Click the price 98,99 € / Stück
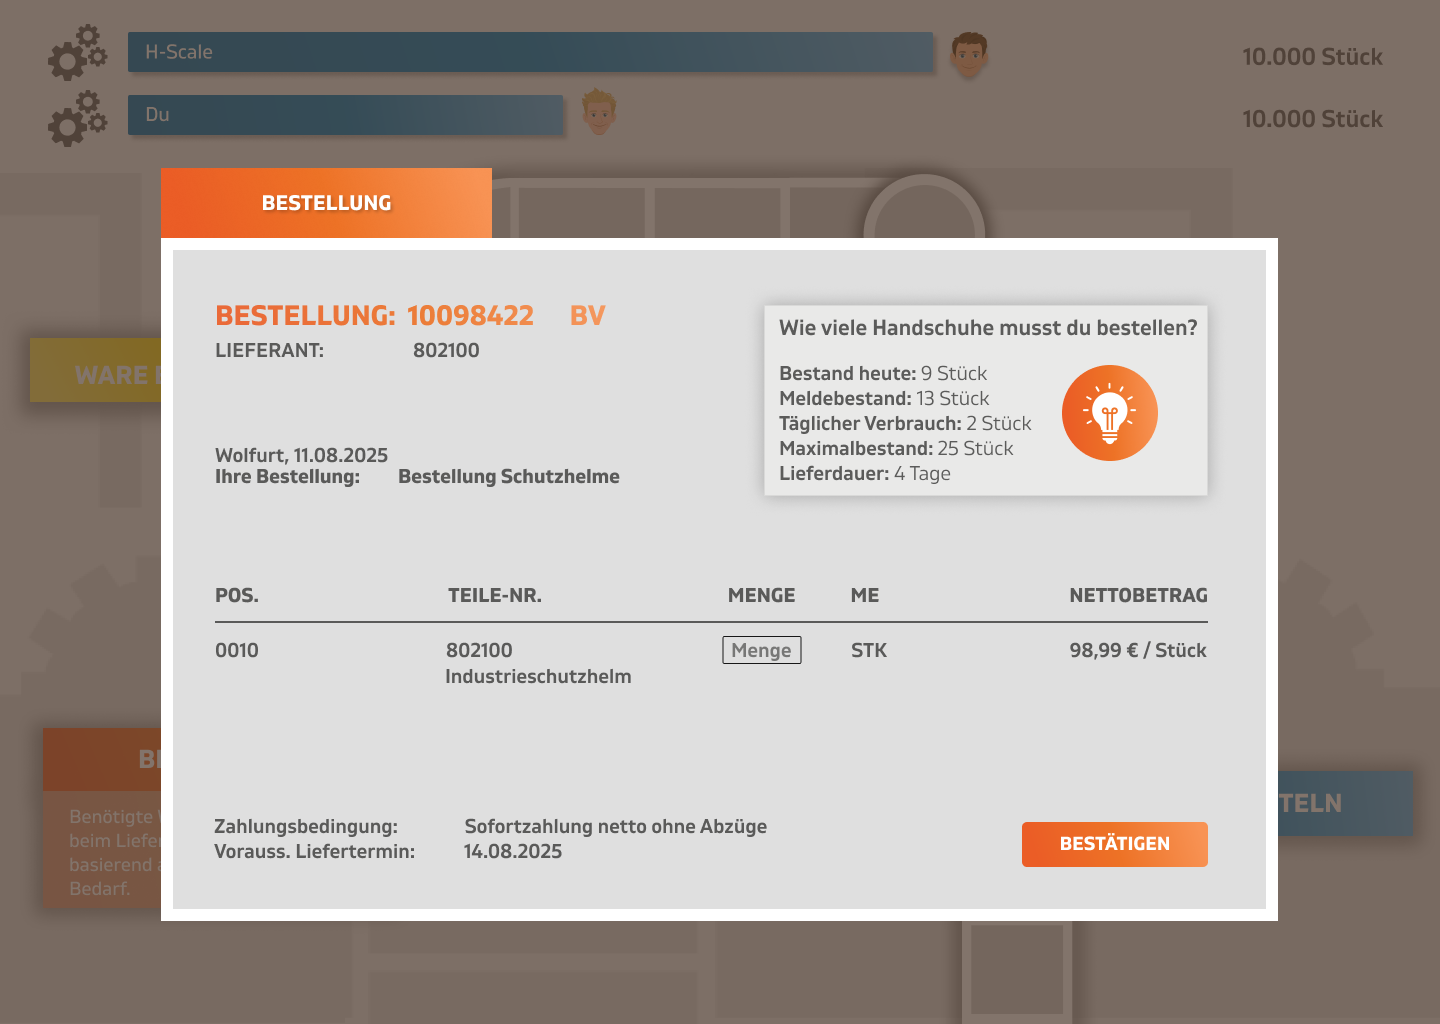Viewport: 1440px width, 1024px height. (1138, 651)
